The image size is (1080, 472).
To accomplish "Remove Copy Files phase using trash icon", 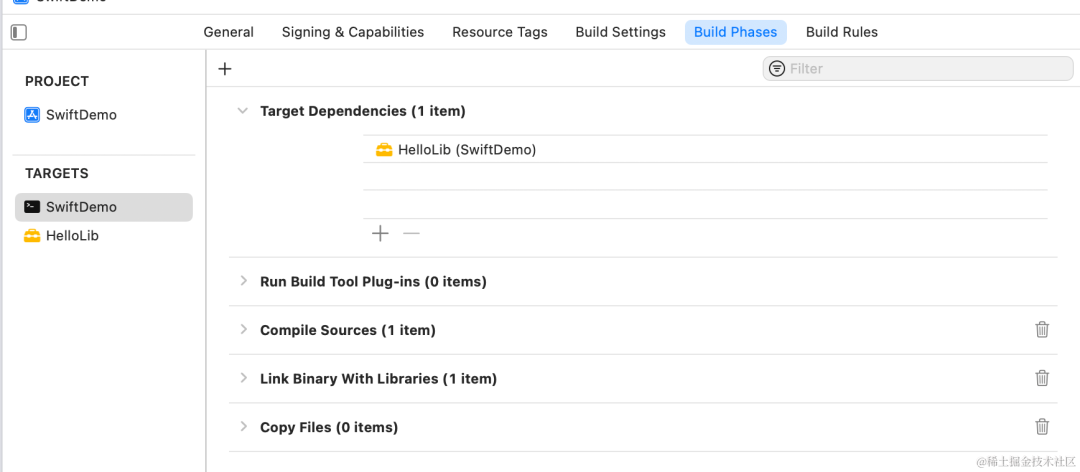I will point(1042,427).
